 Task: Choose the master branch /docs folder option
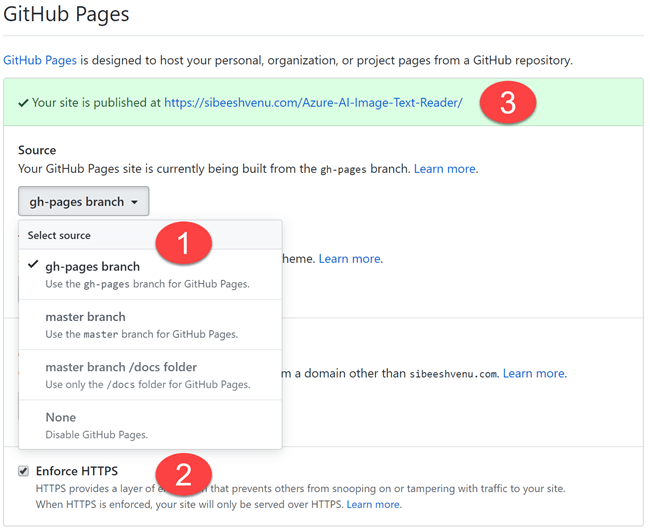[x=150, y=375]
